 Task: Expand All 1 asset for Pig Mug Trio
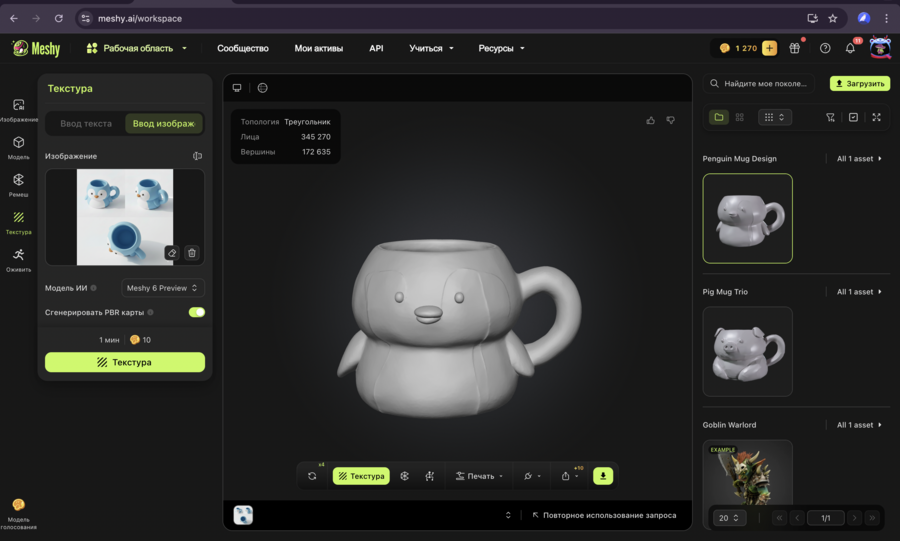click(x=860, y=292)
